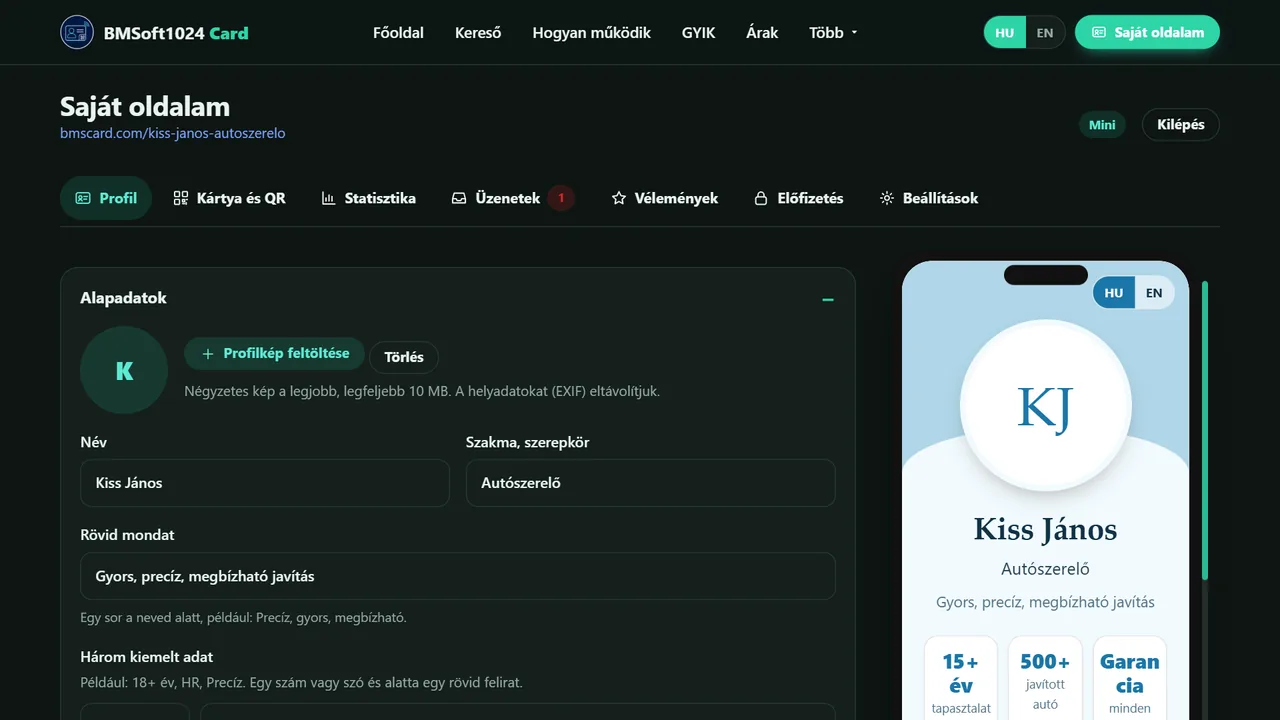Click the Törlés button

[x=404, y=357]
